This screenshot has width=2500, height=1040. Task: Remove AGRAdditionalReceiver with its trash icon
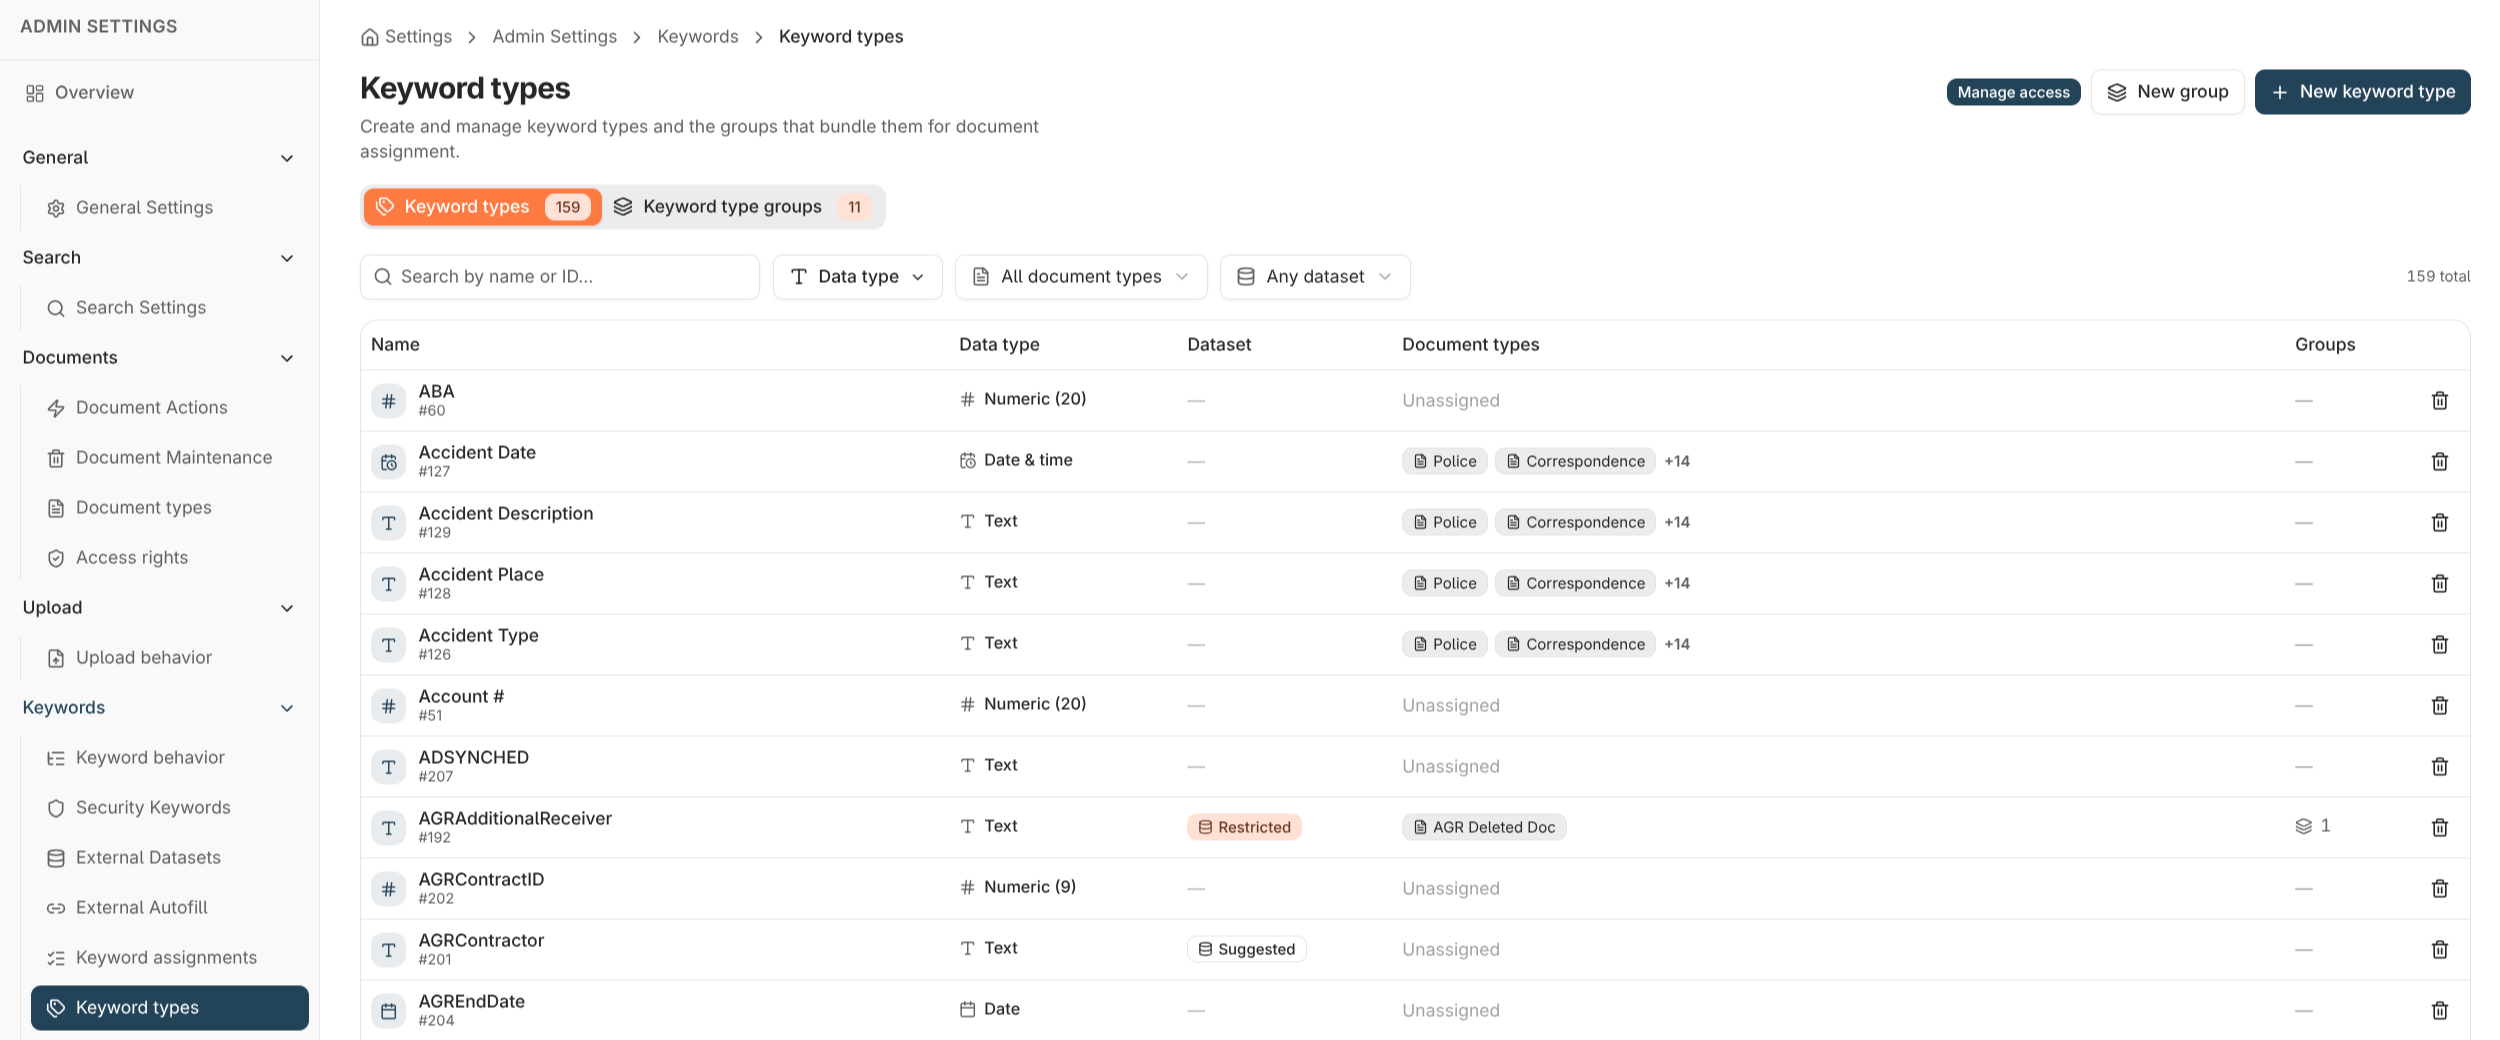pyautogui.click(x=2439, y=827)
